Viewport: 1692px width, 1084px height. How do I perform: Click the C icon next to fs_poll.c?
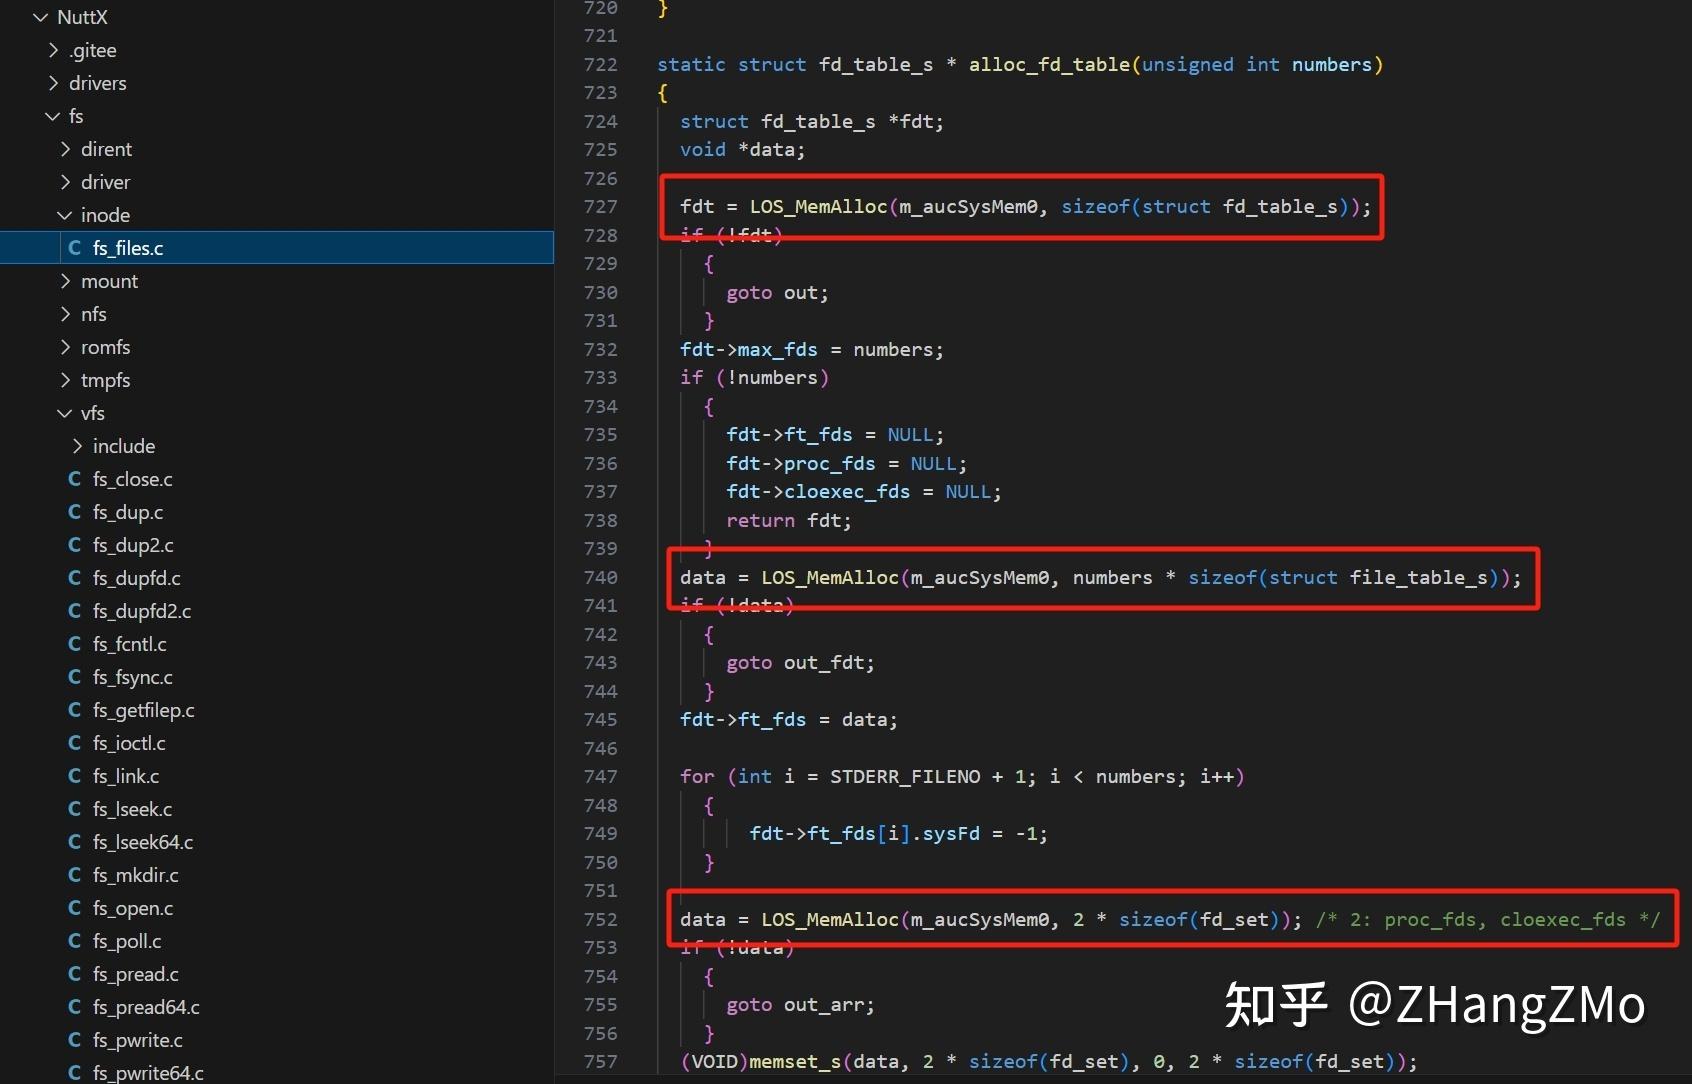pyautogui.click(x=75, y=941)
